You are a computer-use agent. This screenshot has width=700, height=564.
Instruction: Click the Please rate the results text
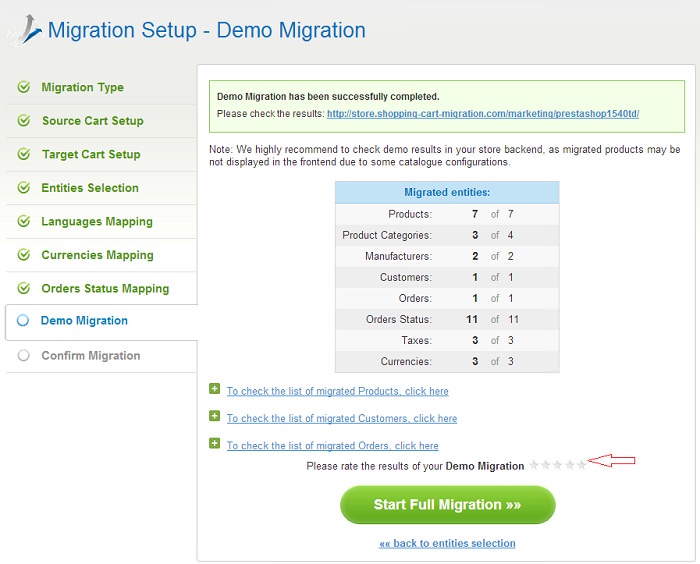pos(415,466)
